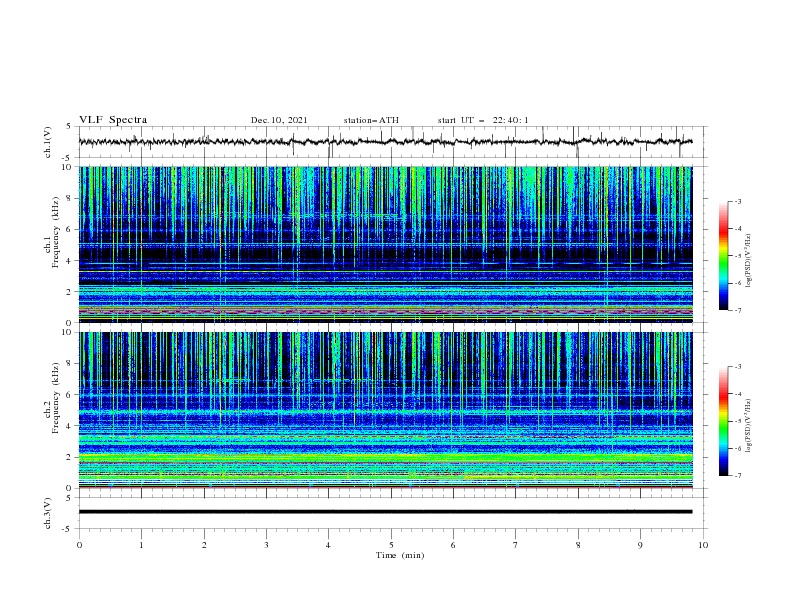Click the ch.3 flat black waveform trace
This screenshot has width=792, height=612.
click(x=385, y=512)
